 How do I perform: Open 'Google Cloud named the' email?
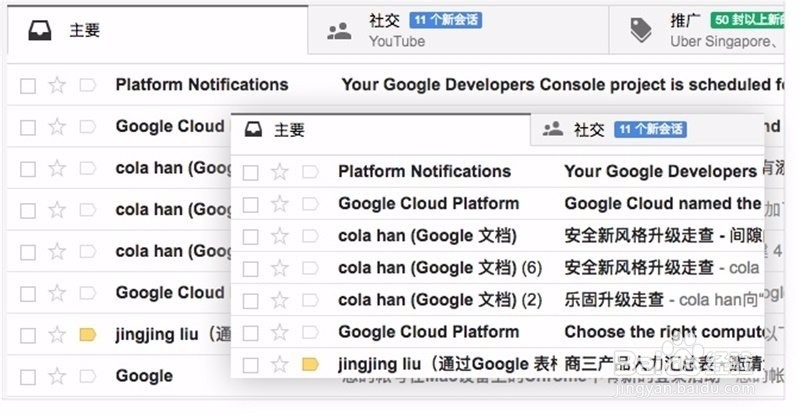(663, 204)
